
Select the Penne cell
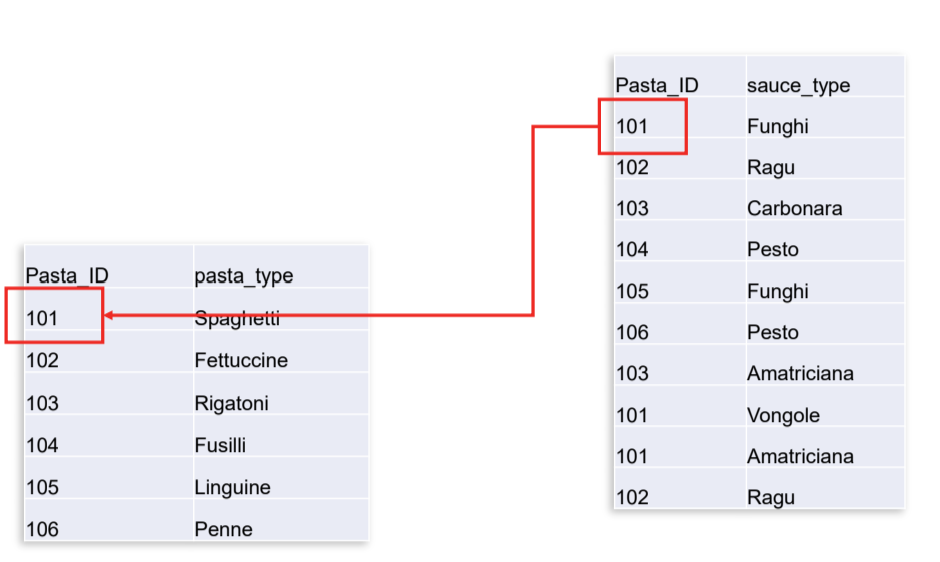coord(223,529)
